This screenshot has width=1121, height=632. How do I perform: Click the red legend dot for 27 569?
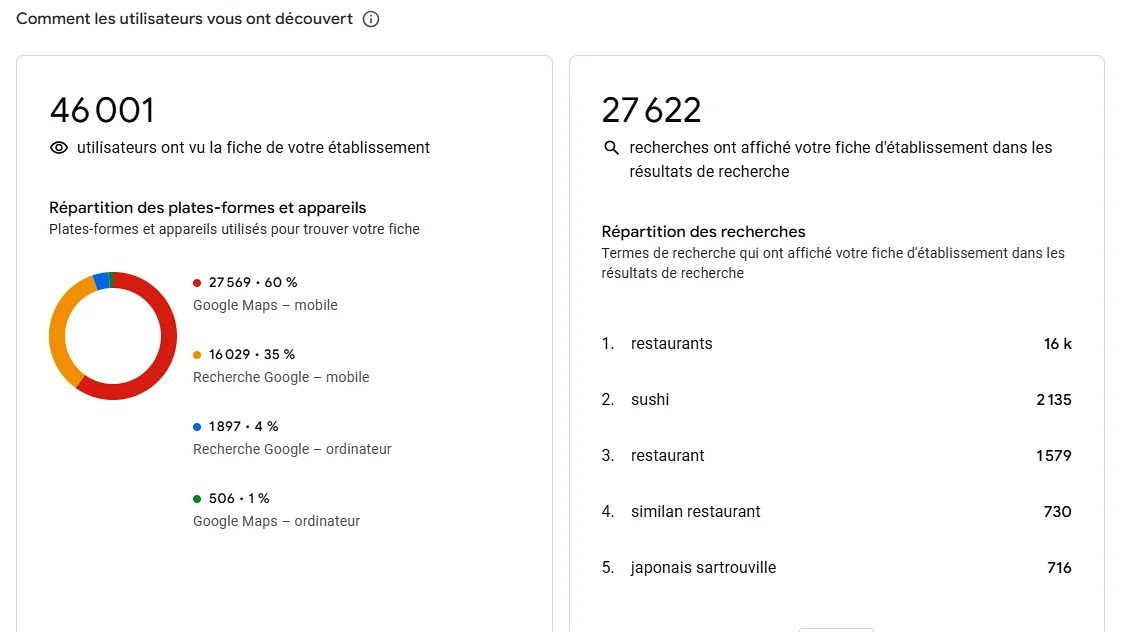coord(197,283)
